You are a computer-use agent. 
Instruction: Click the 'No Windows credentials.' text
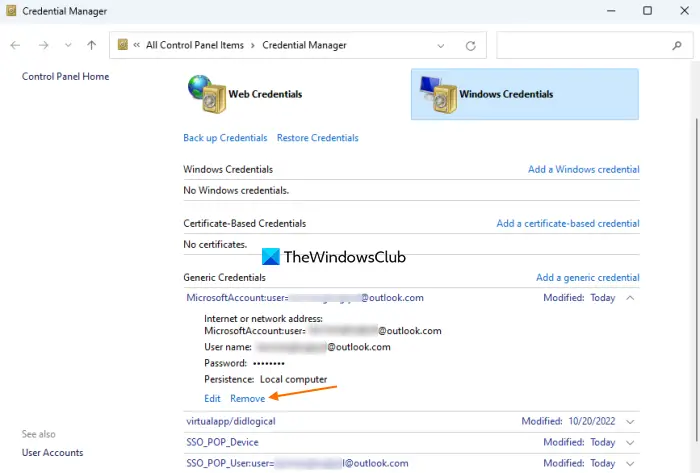point(236,191)
